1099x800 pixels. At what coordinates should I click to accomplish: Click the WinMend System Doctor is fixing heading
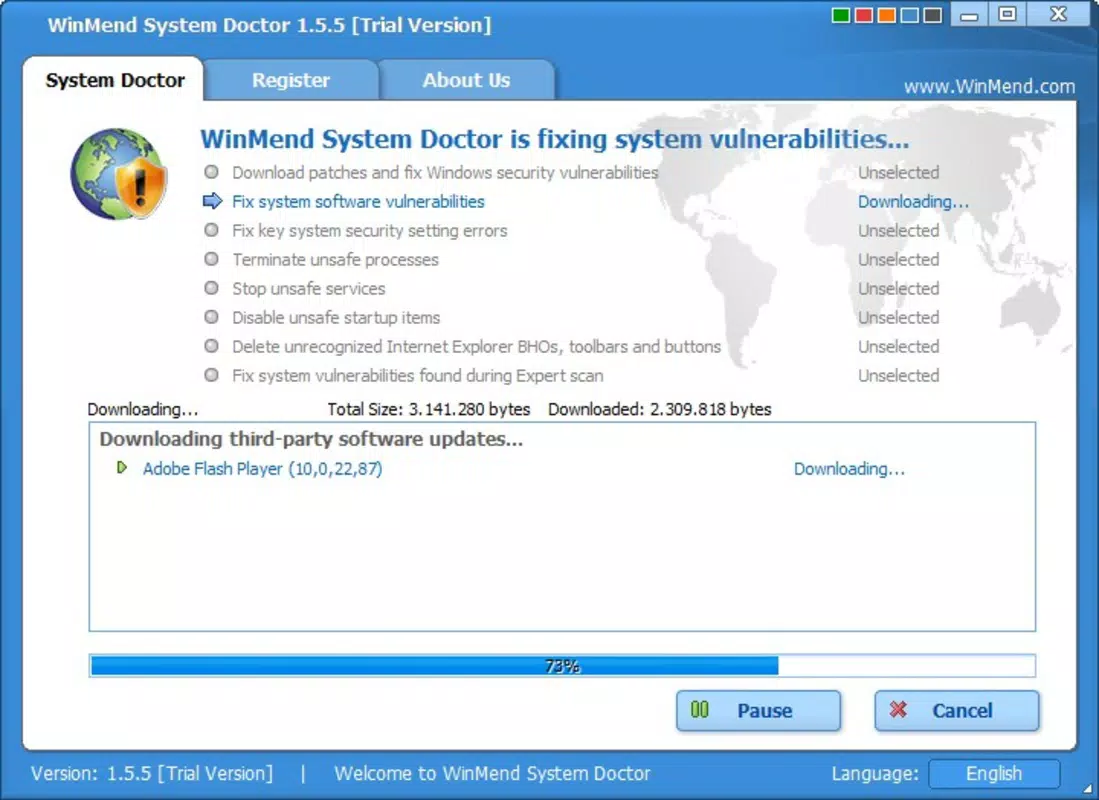point(554,139)
